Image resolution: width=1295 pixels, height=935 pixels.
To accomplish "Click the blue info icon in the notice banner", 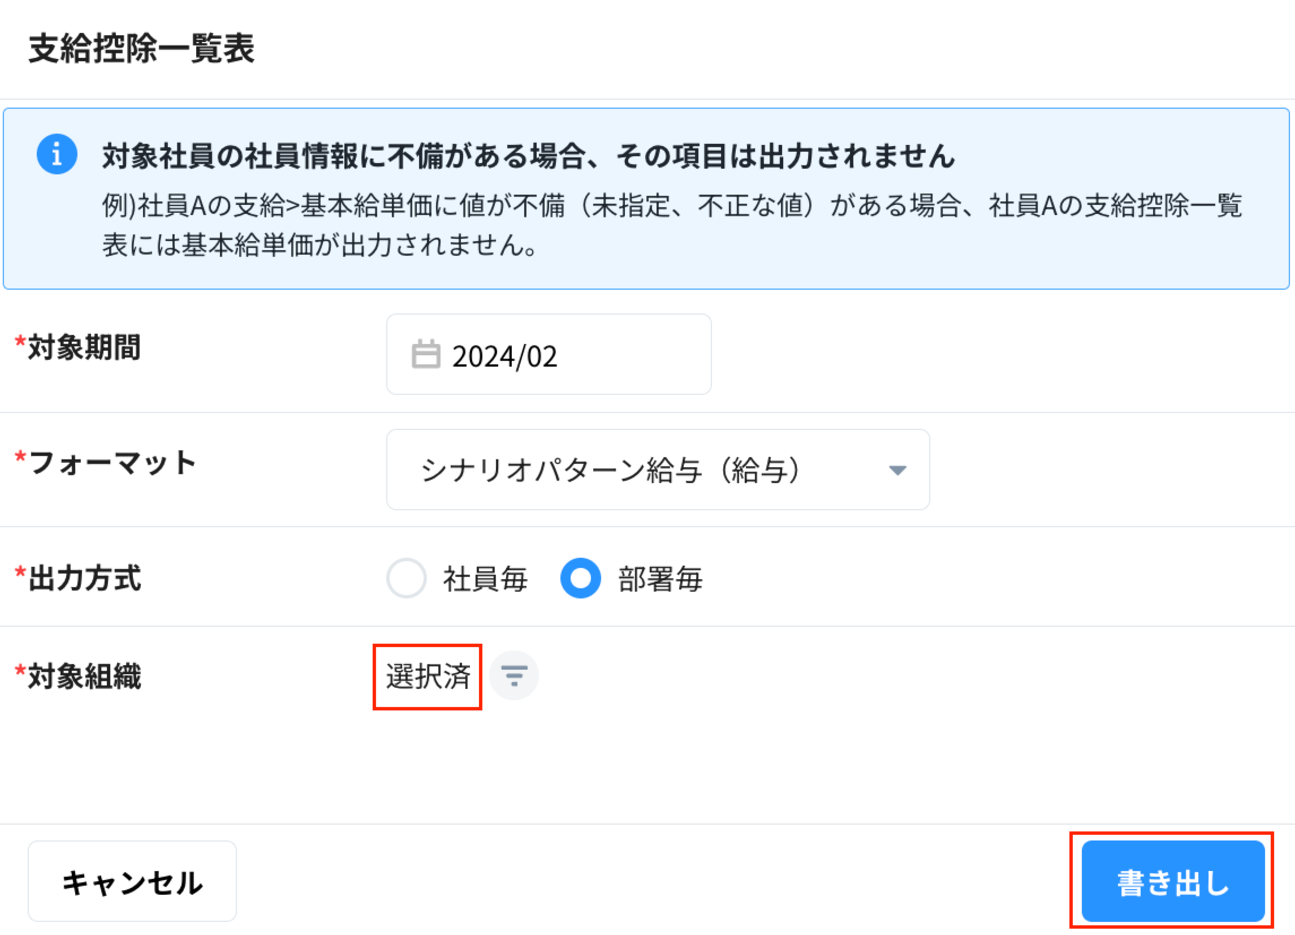I will (x=57, y=154).
